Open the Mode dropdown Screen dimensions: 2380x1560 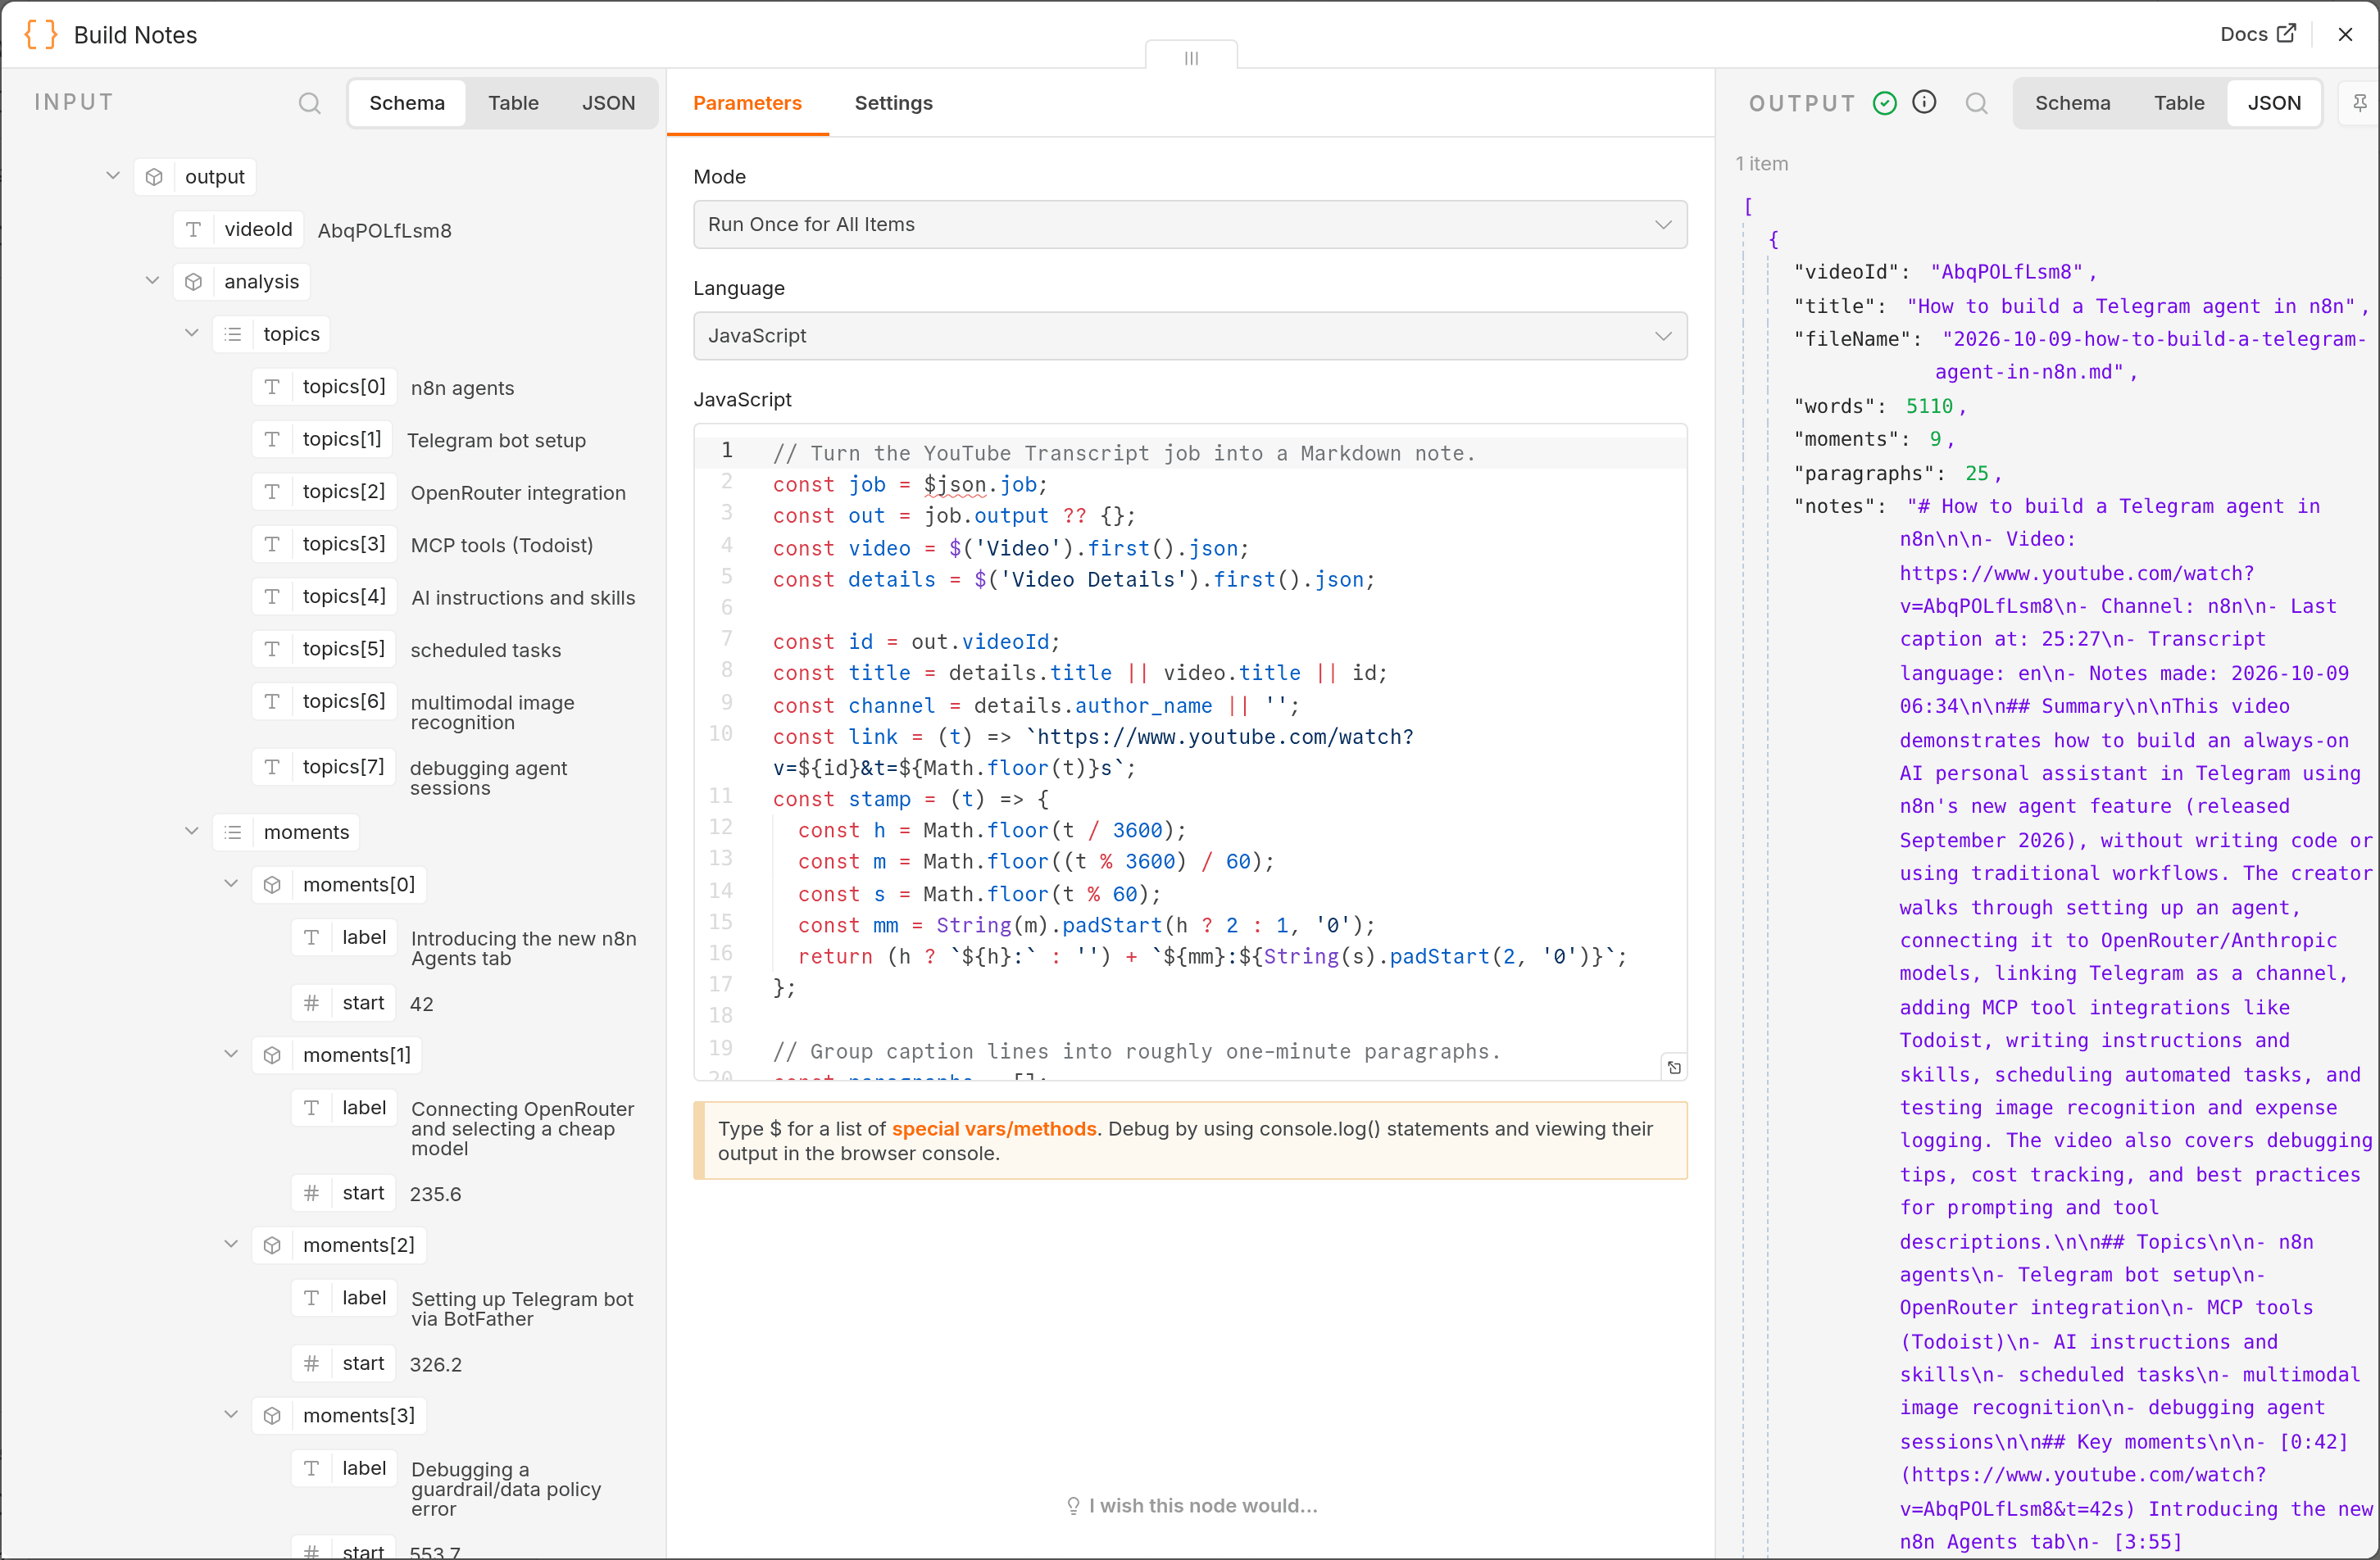(1190, 224)
